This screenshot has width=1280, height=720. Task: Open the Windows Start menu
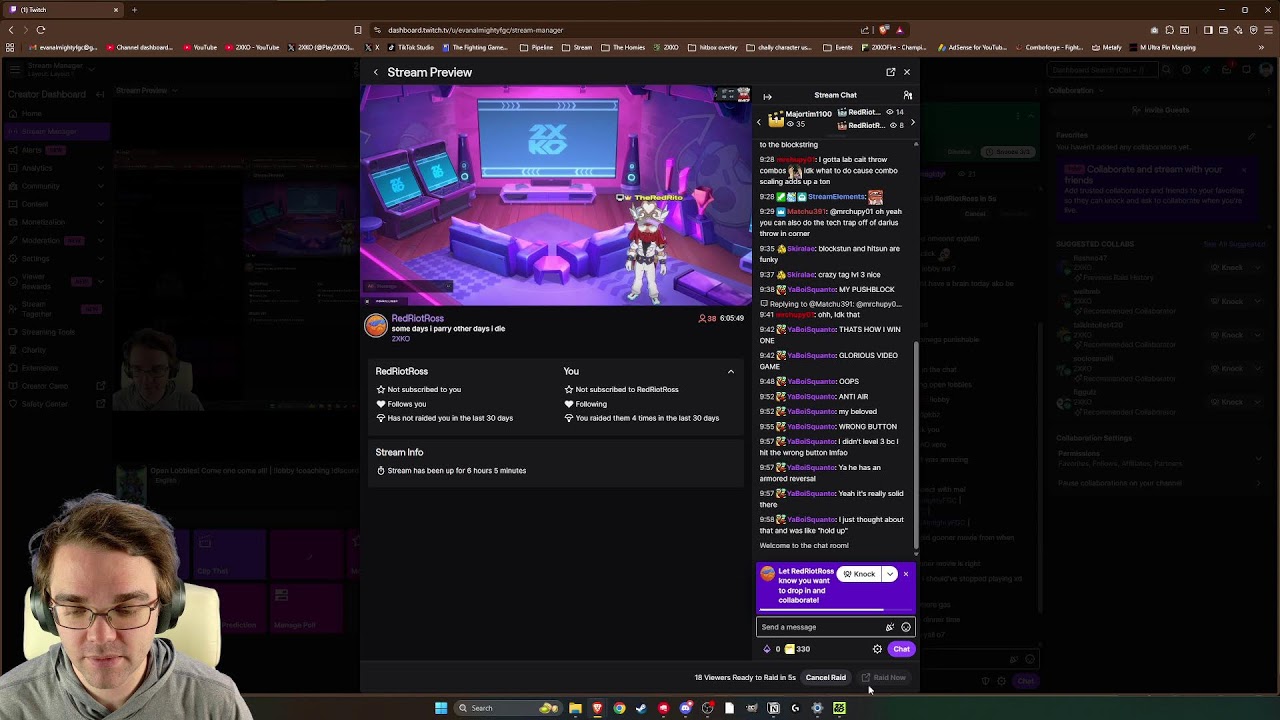(441, 708)
